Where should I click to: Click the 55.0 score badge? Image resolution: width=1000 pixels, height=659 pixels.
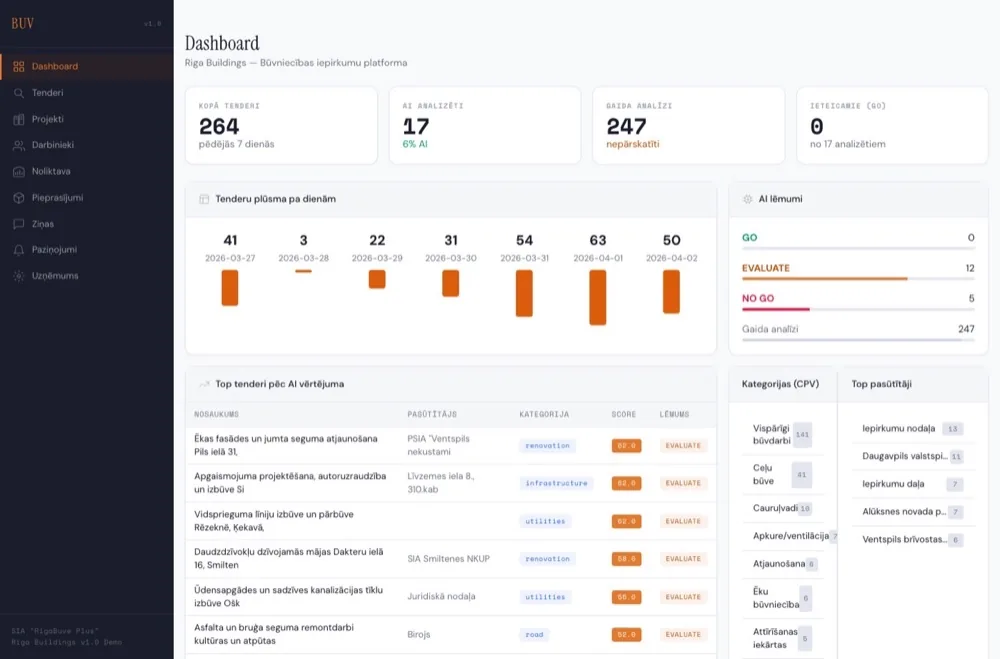click(626, 597)
